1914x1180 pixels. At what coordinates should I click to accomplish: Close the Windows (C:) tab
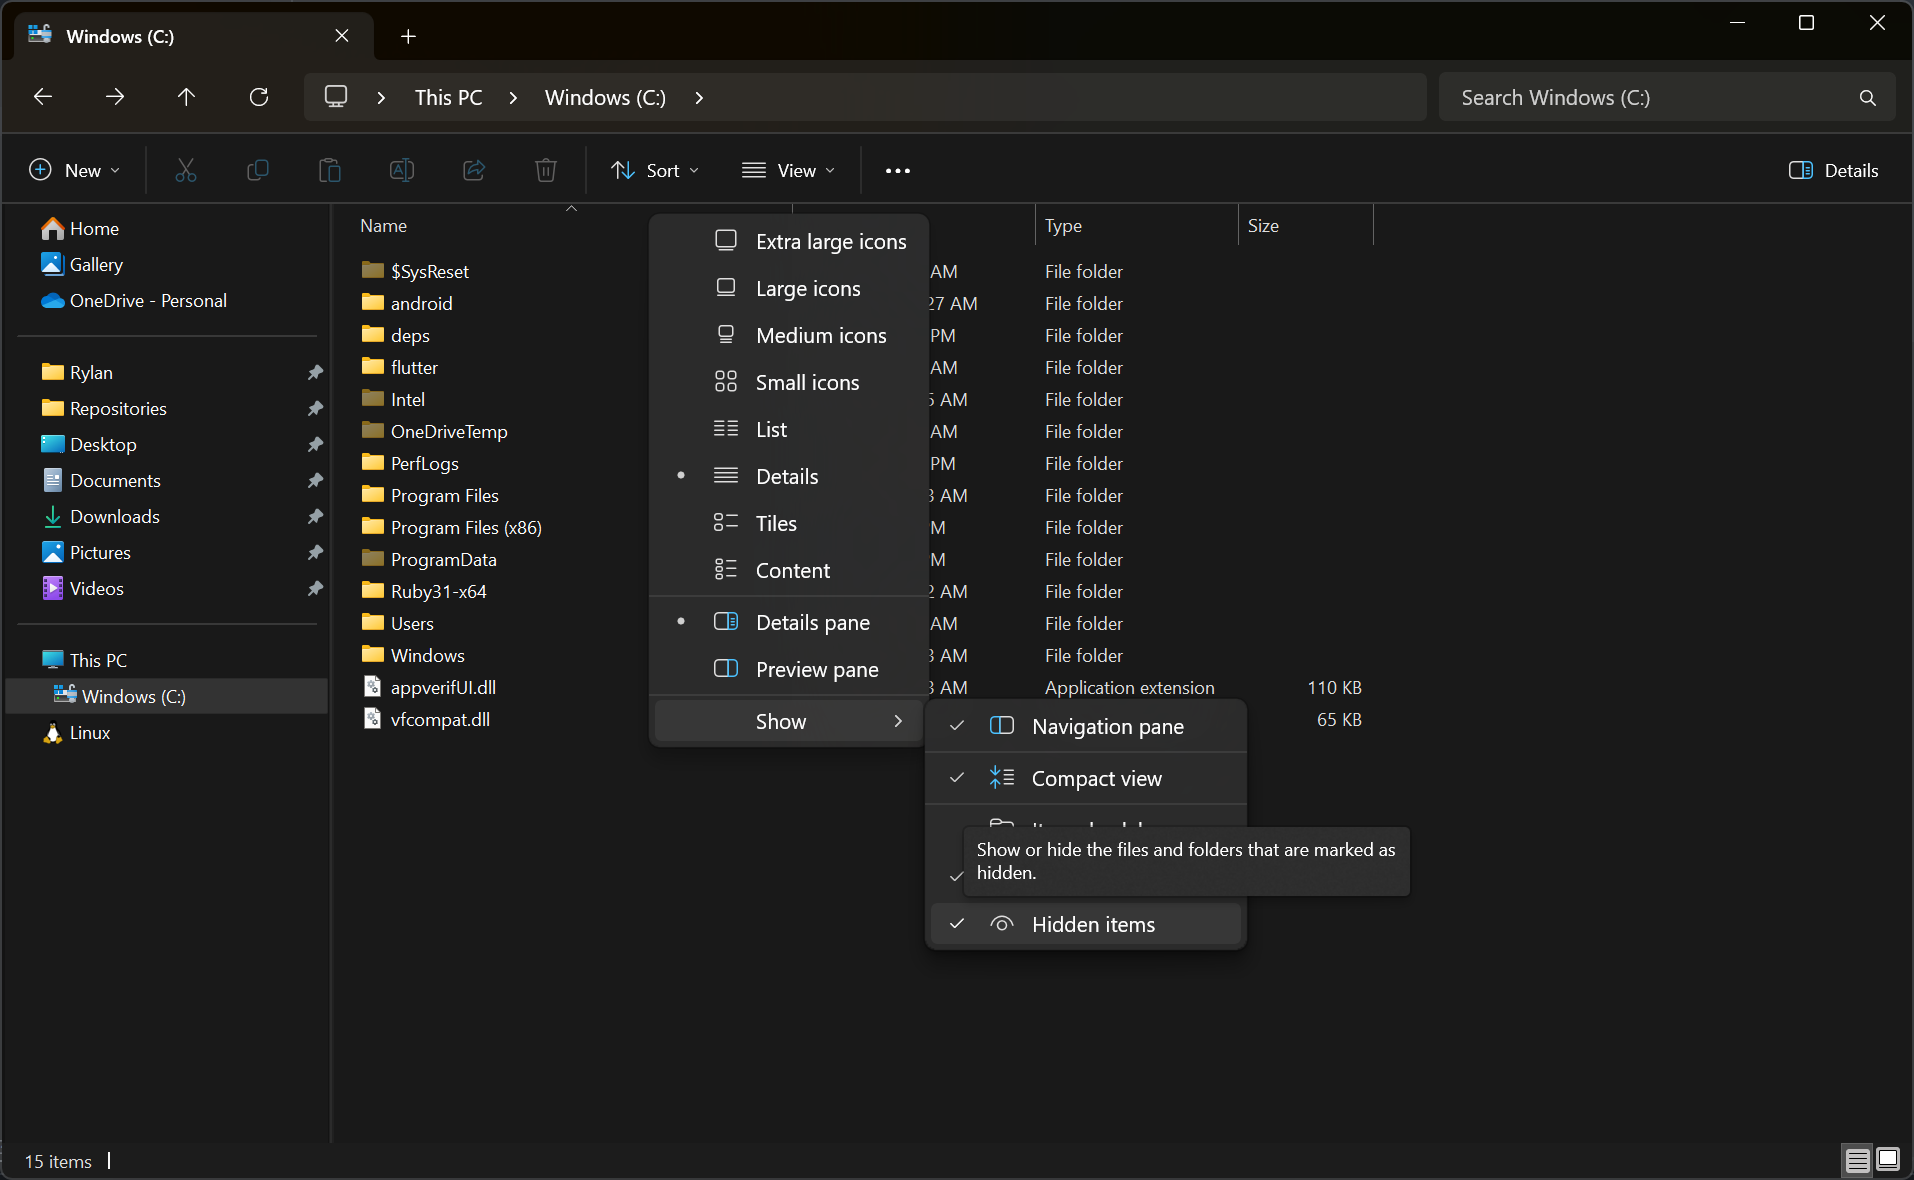(342, 36)
